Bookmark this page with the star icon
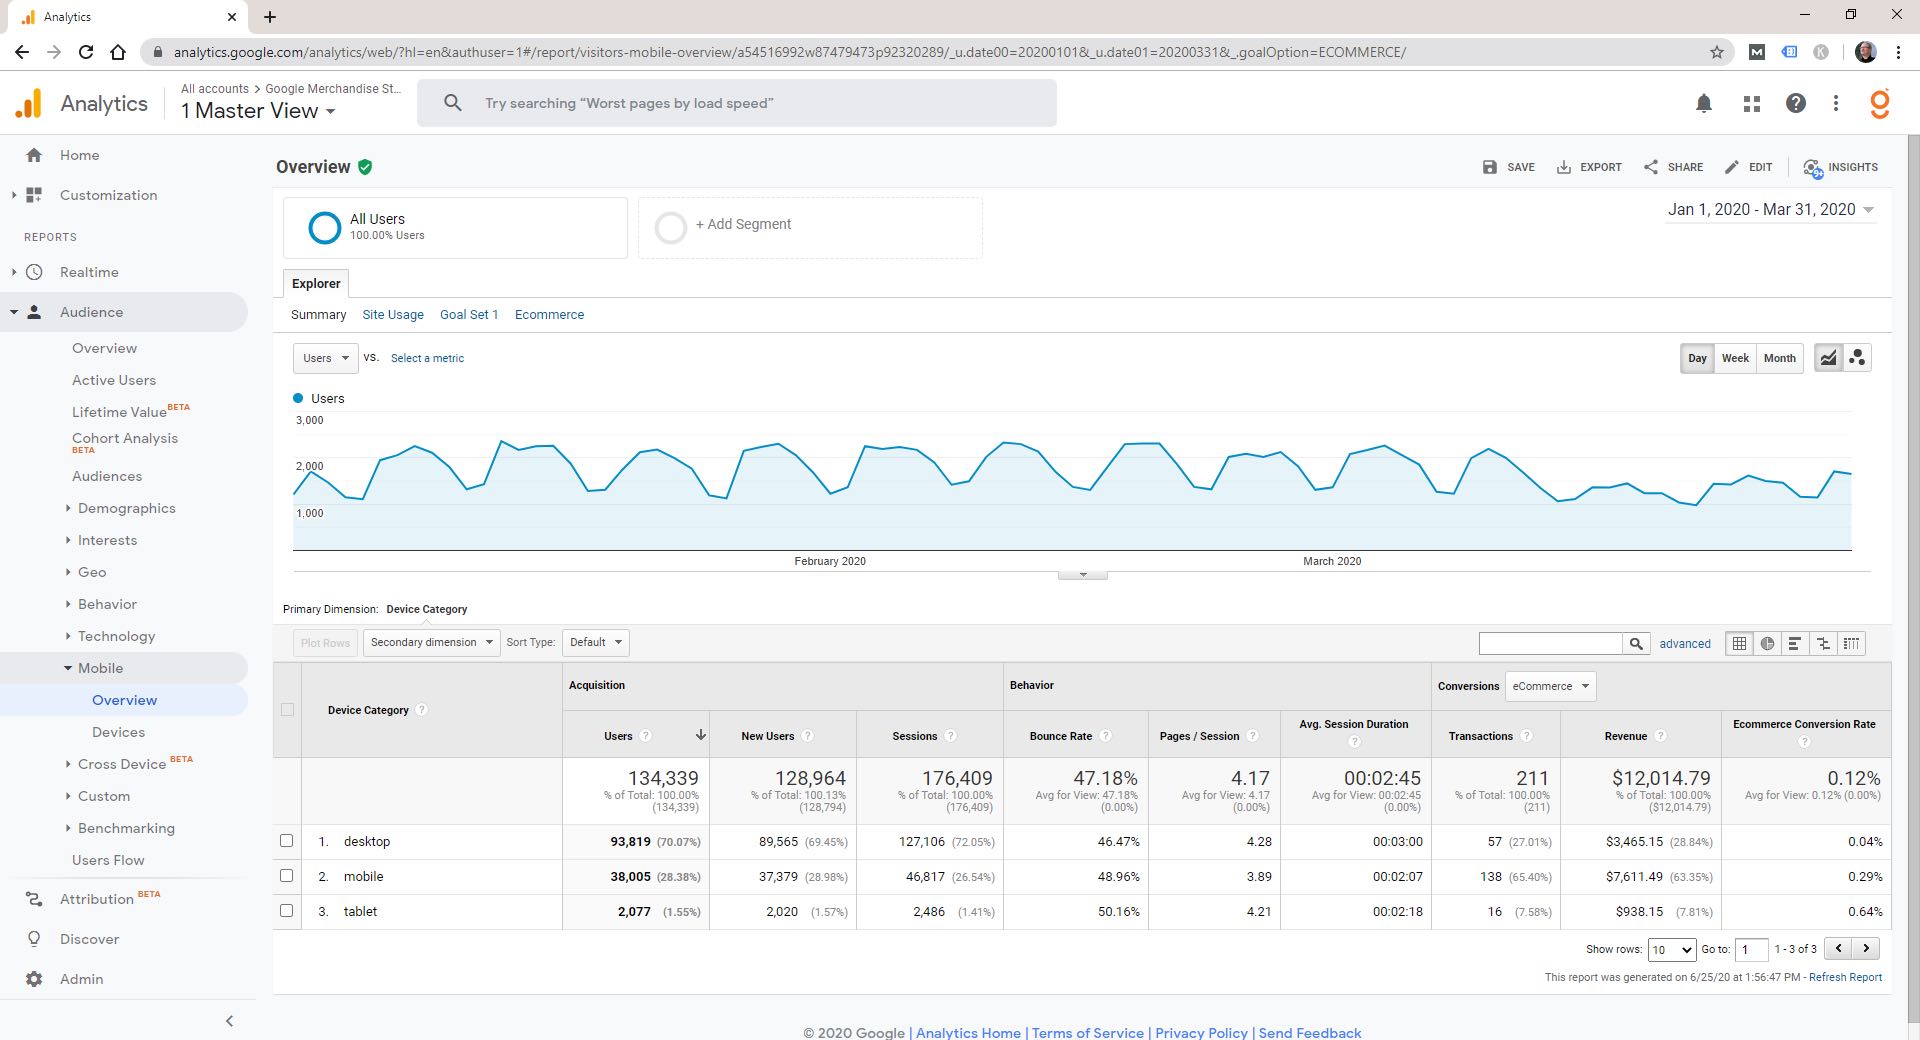Viewport: 1920px width, 1040px height. 1717,52
